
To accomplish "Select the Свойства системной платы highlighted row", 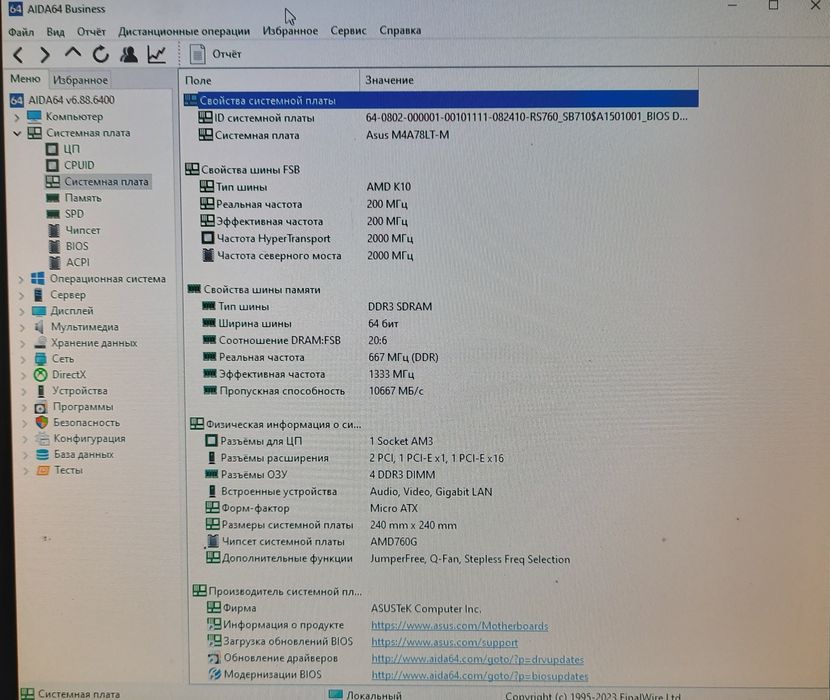I will 441,100.
